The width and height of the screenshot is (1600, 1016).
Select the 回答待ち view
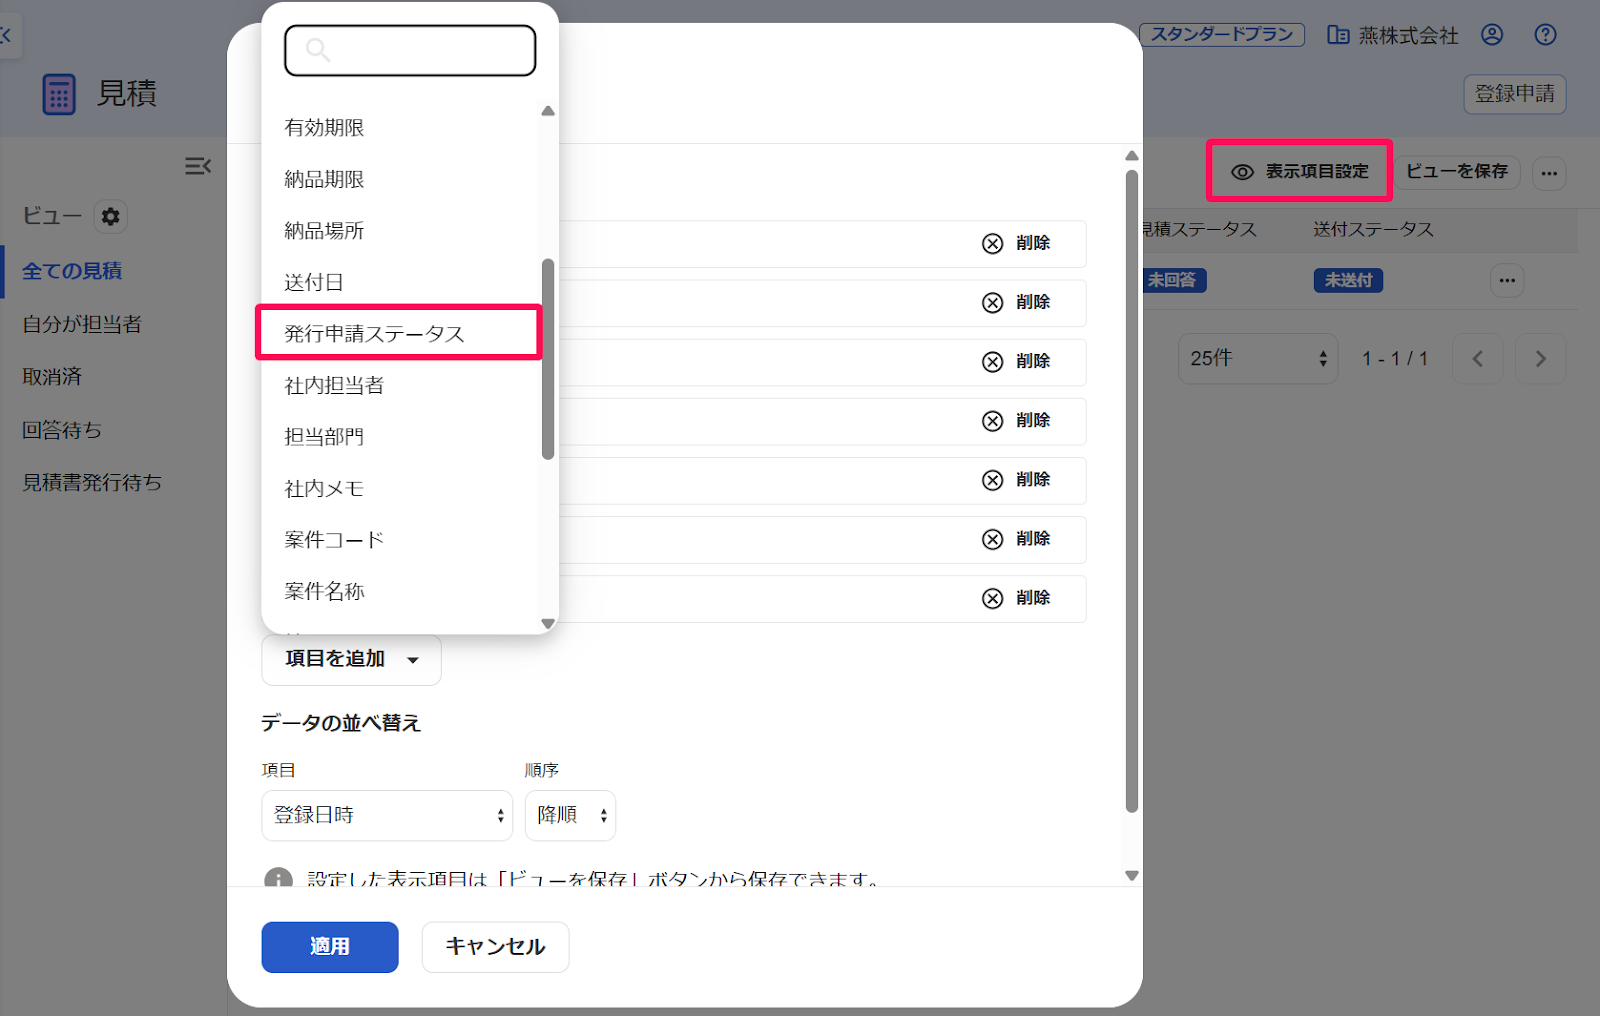coord(62,430)
